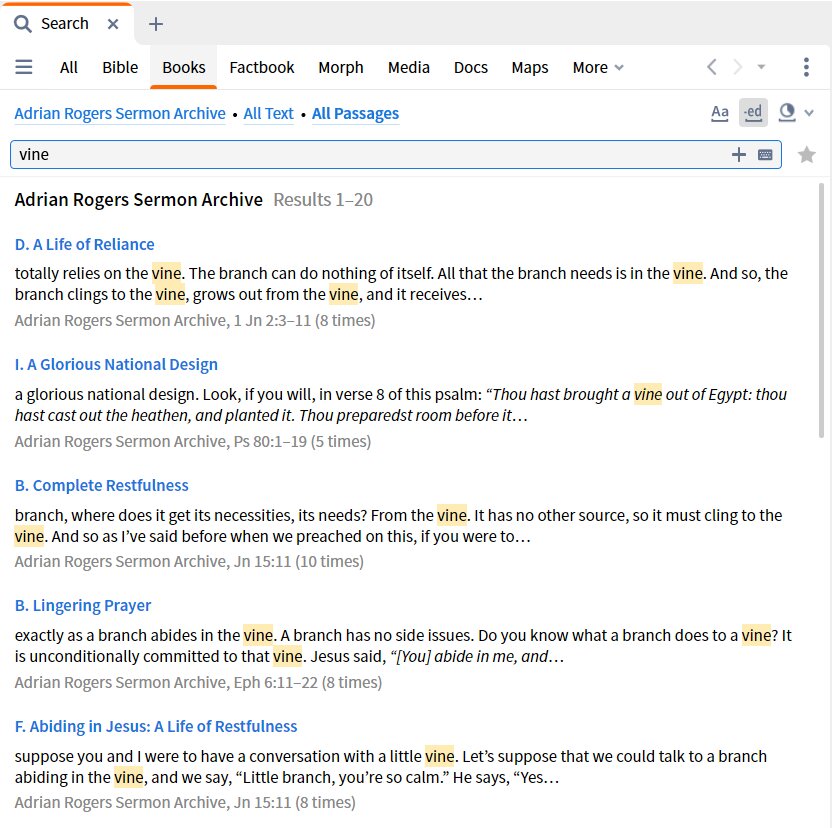Click the snippet starting 'a glorious national design'
This screenshot has width=832, height=828.
(x=401, y=404)
